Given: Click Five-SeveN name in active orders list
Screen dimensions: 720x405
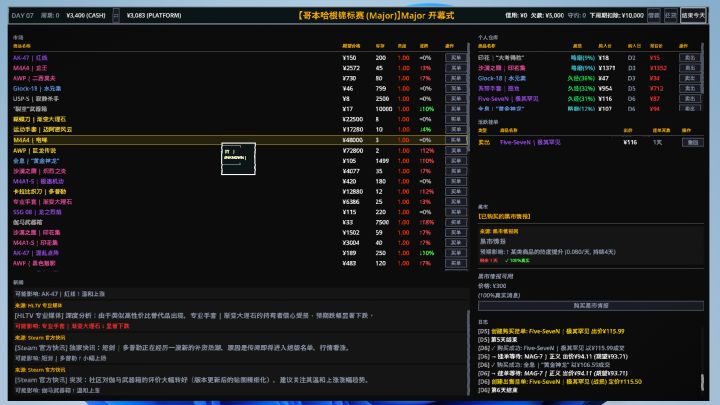Looking at the screenshot, I should (x=530, y=142).
